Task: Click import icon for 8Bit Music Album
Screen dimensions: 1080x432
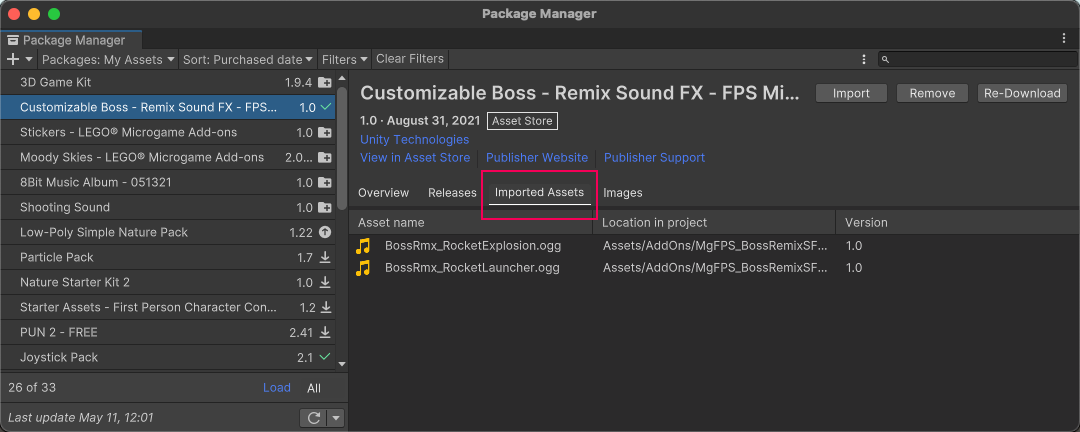Action: (x=325, y=183)
